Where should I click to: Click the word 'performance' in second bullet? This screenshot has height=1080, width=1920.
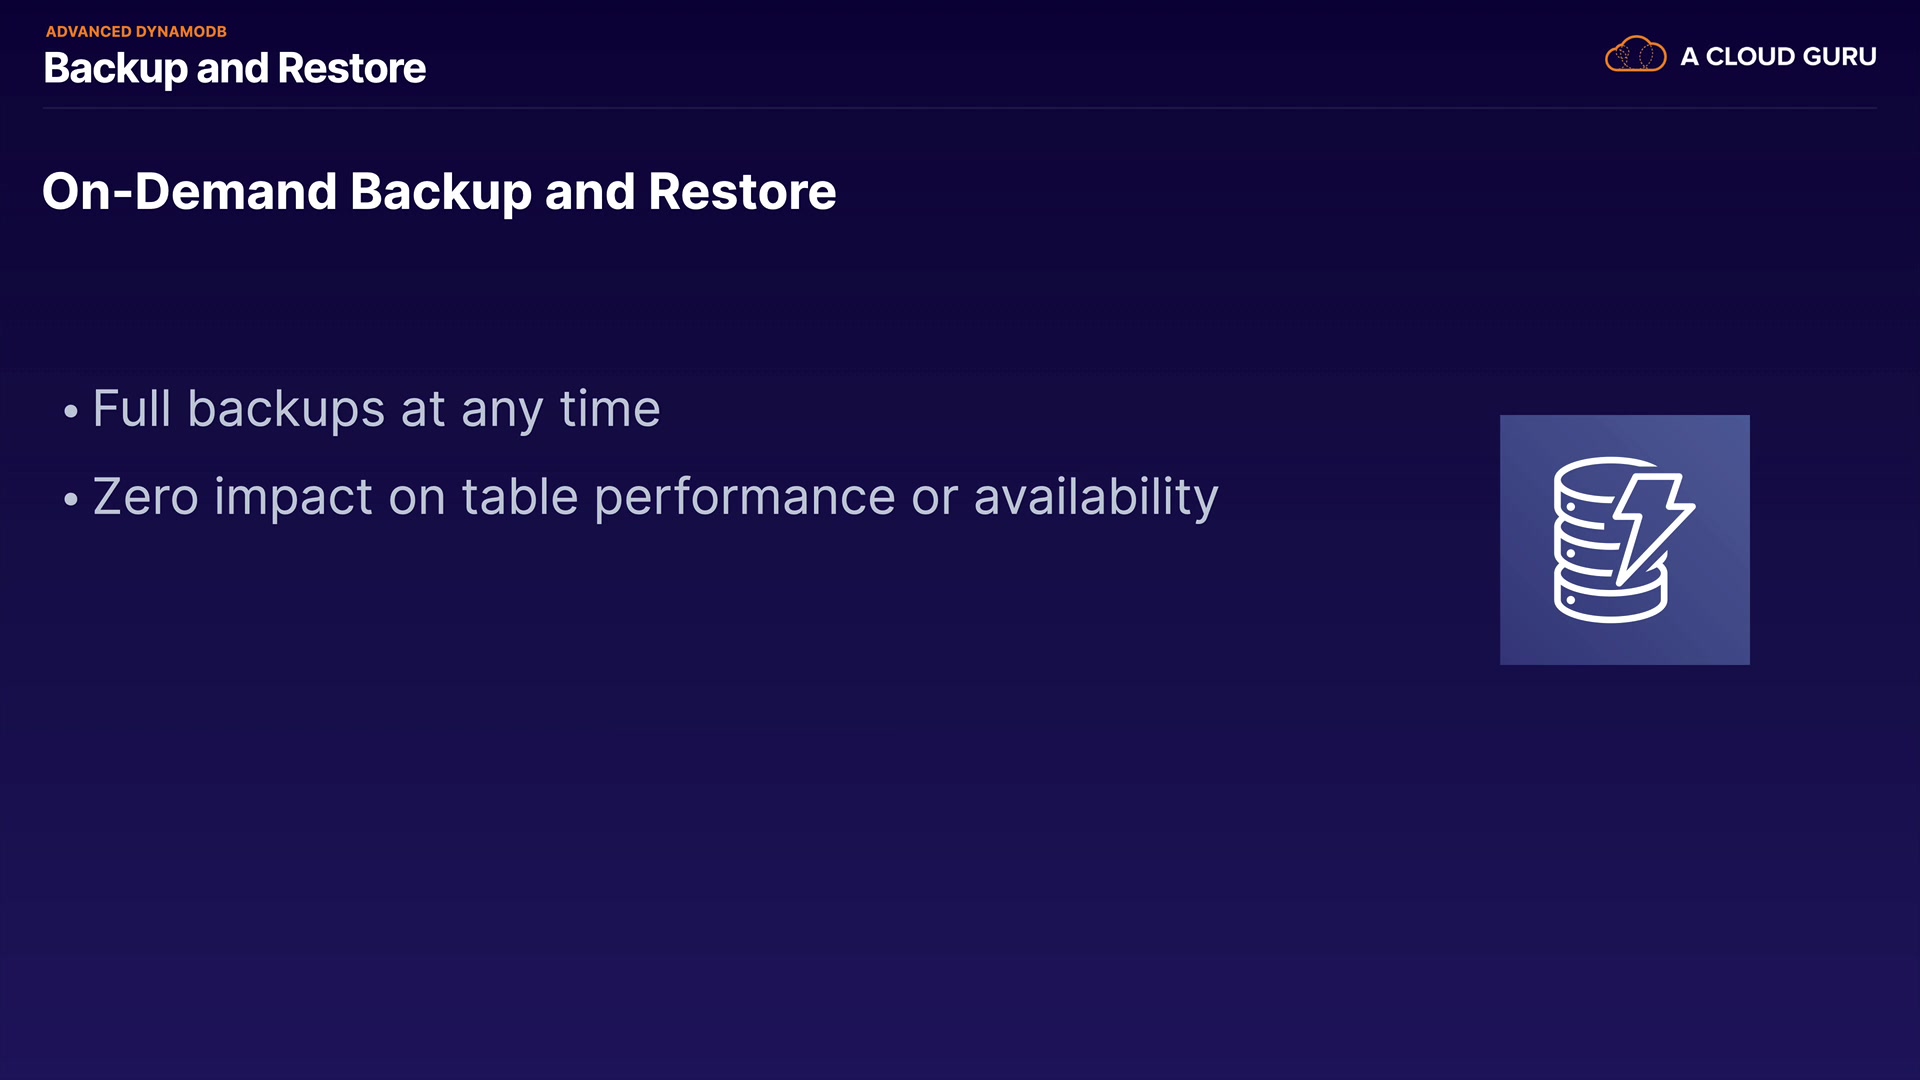745,497
